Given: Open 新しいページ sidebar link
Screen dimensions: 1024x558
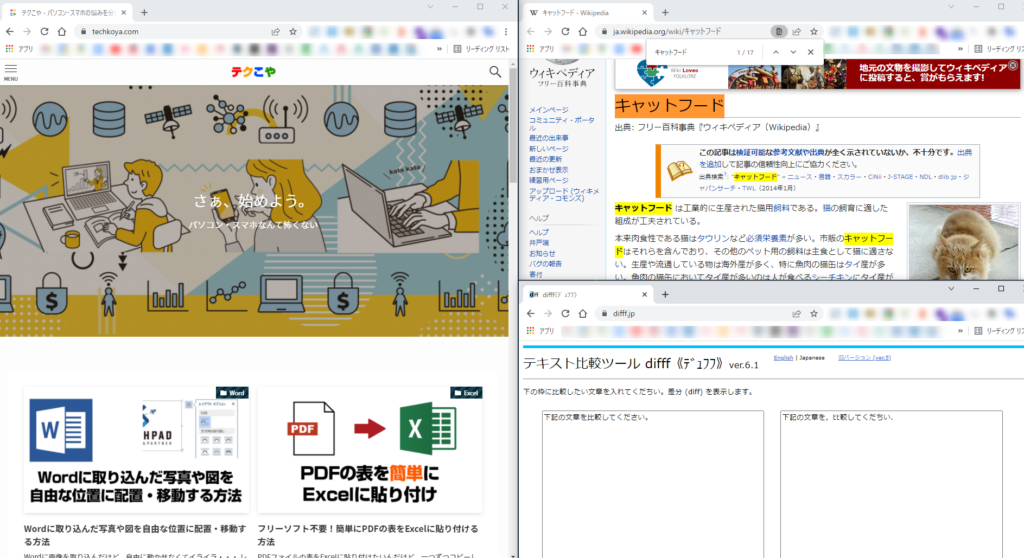Looking at the screenshot, I should pyautogui.click(x=549, y=148).
